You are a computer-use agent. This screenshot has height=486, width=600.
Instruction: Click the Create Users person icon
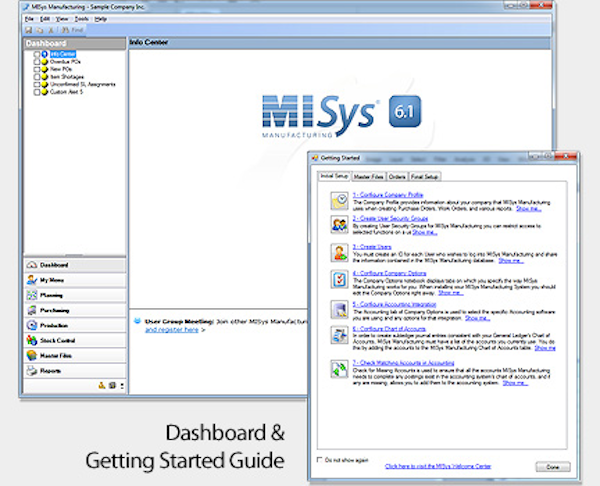(339, 253)
